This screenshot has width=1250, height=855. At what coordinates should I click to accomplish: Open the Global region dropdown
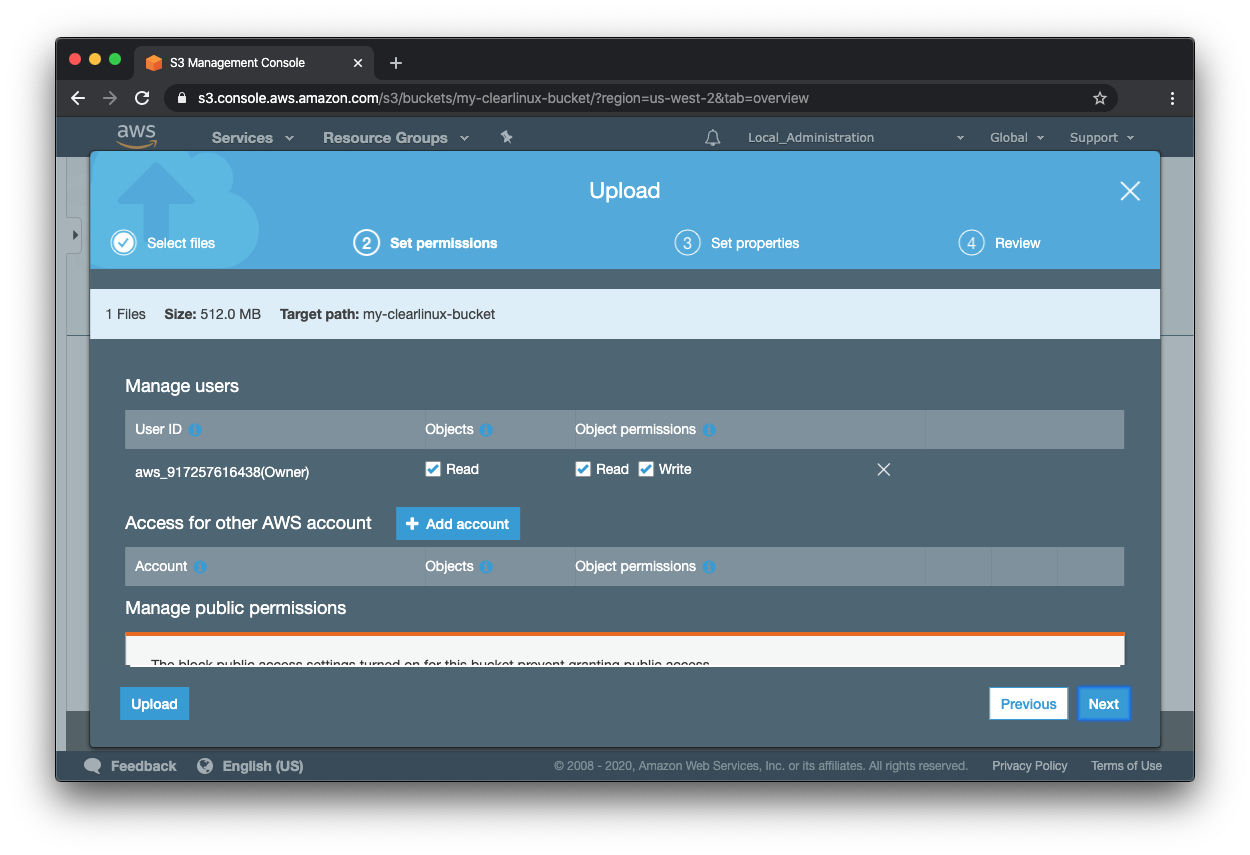point(1016,138)
